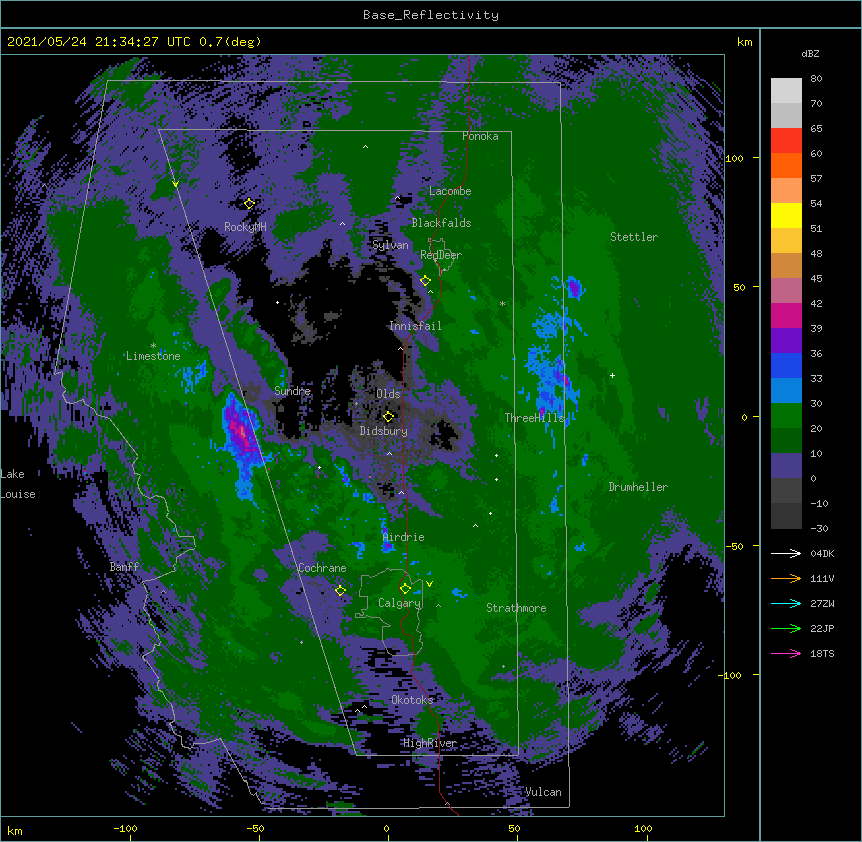Click the Sylvan label
Screen dimensions: 862x842
pos(390,245)
